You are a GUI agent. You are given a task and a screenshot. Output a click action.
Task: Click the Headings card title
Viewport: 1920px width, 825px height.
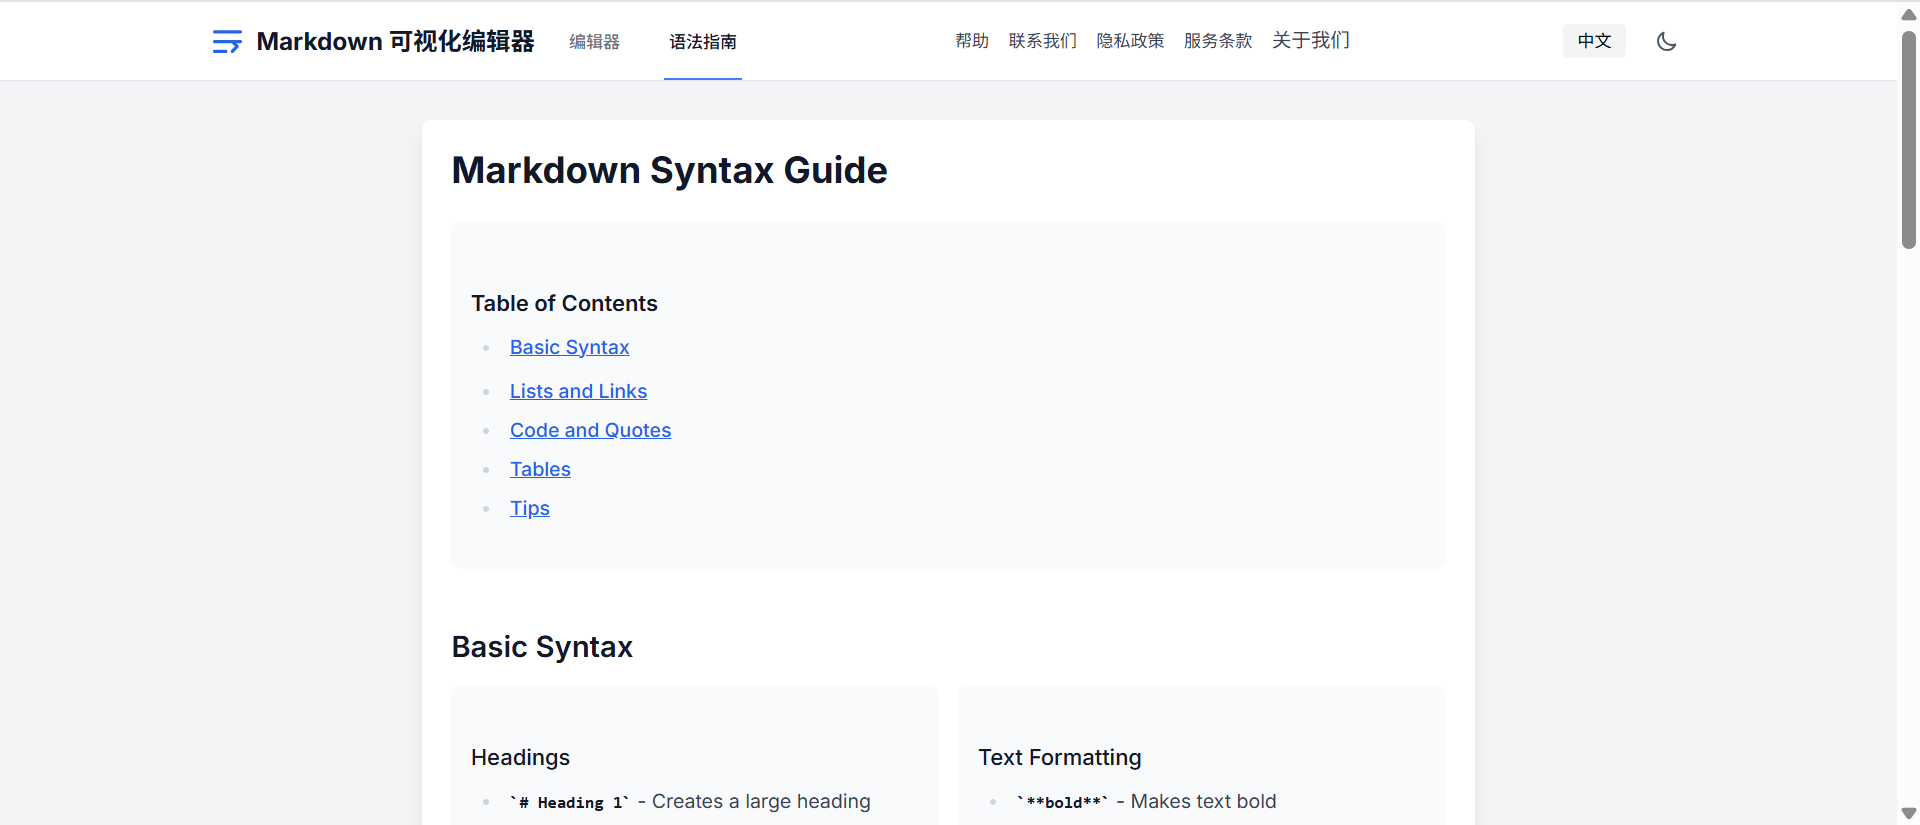coord(520,757)
